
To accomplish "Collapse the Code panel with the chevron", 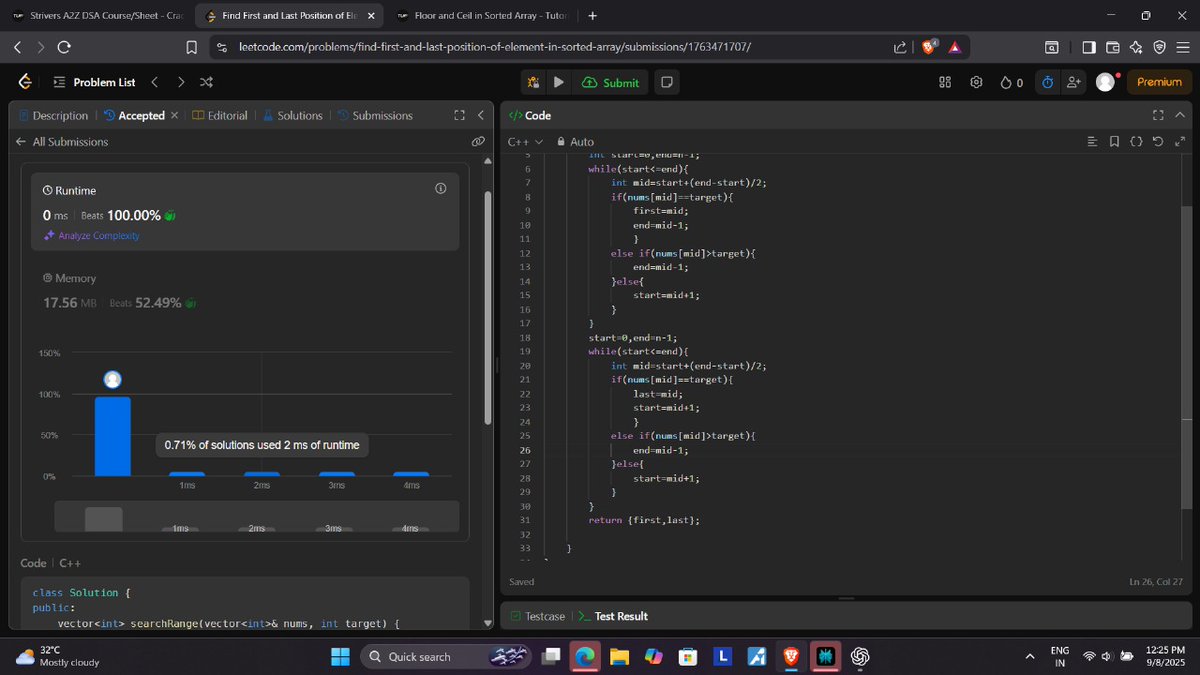I will (x=1180, y=115).
